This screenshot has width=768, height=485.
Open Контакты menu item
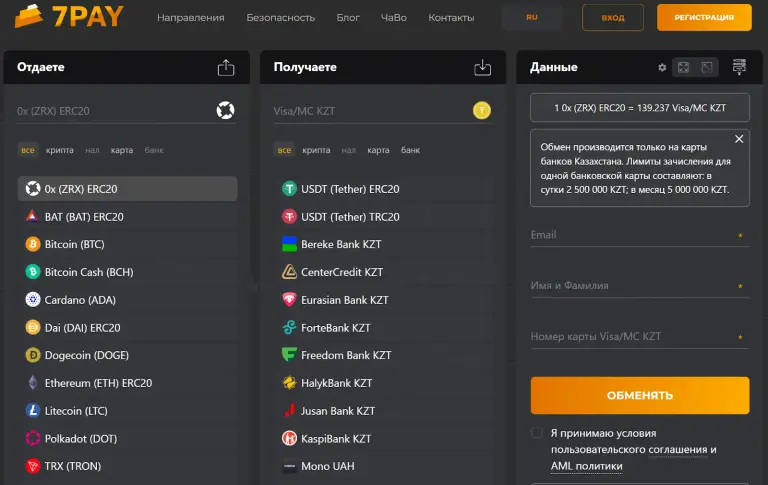point(451,18)
